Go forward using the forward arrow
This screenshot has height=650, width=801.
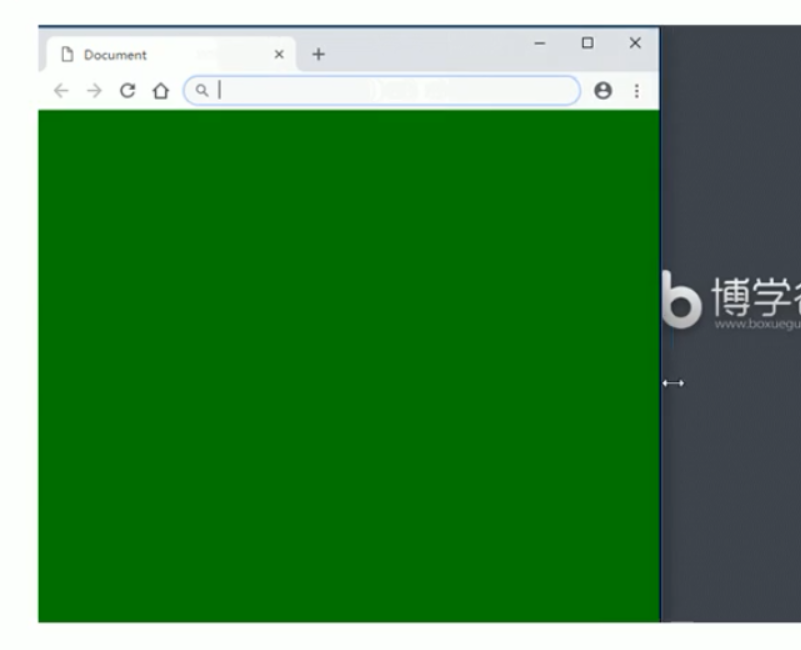click(94, 91)
